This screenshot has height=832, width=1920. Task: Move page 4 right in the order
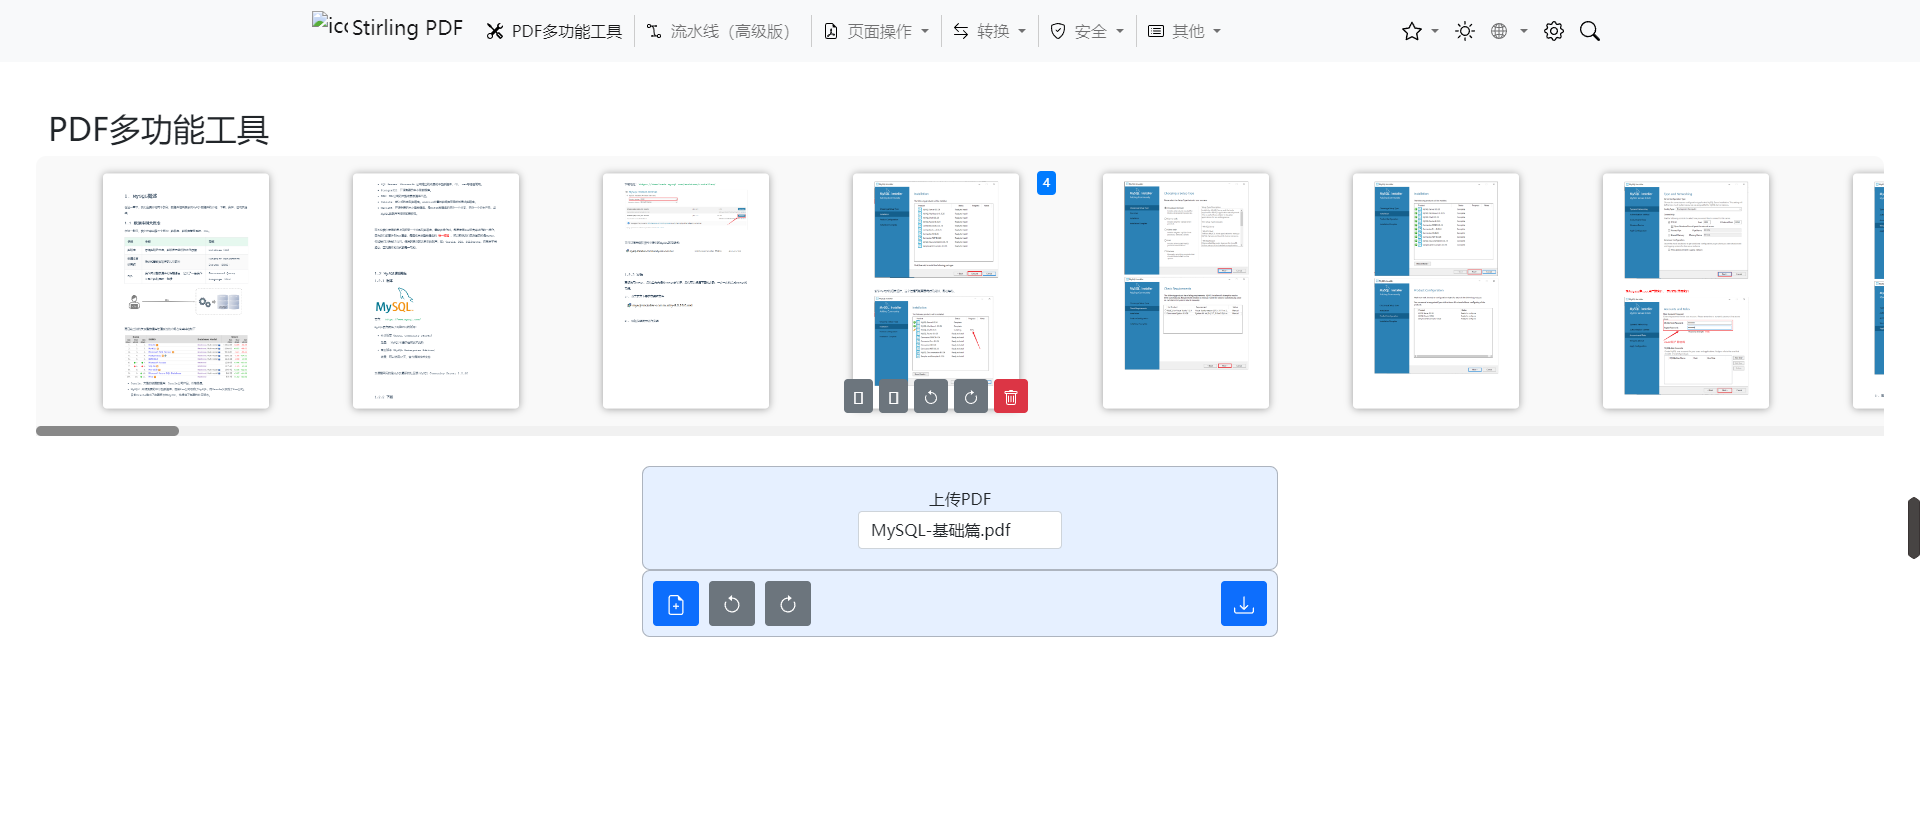coord(894,397)
